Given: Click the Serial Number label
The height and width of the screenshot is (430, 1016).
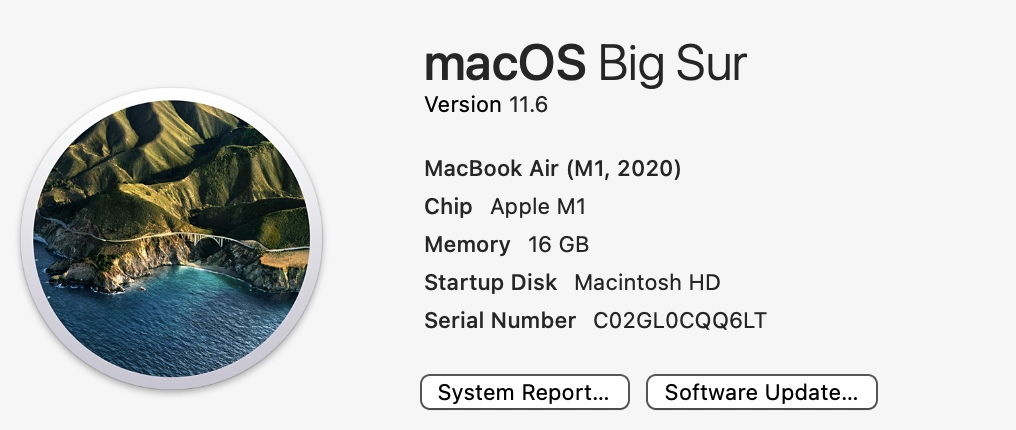Looking at the screenshot, I should [x=500, y=321].
